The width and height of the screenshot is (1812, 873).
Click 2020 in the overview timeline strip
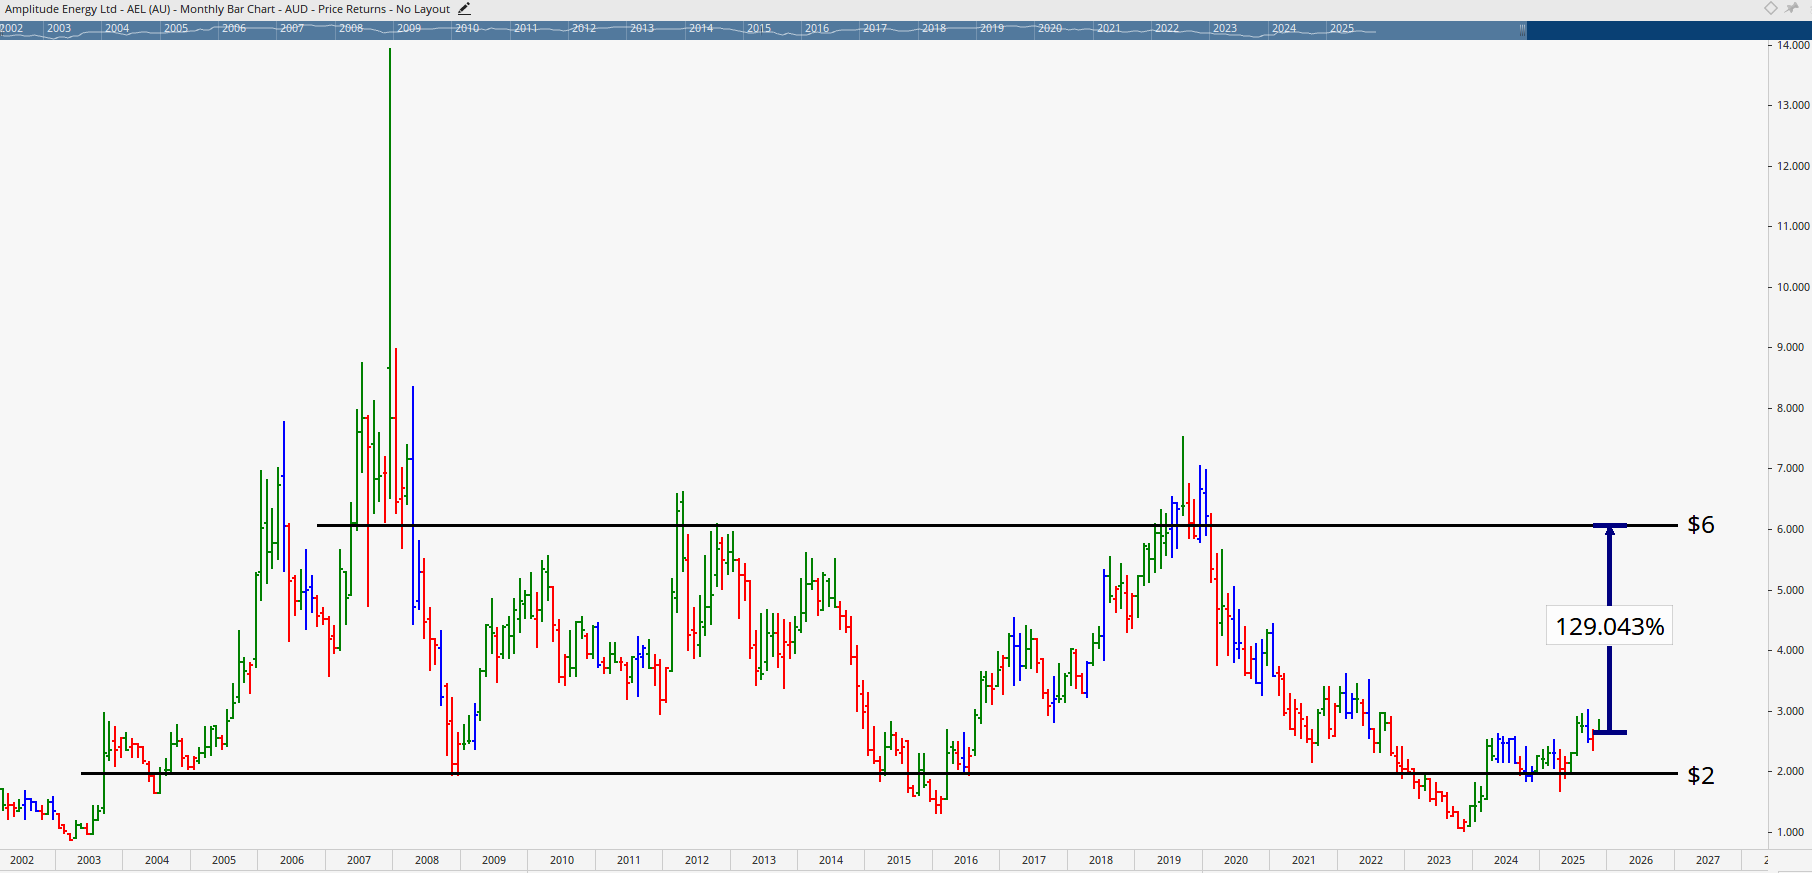click(x=1050, y=29)
